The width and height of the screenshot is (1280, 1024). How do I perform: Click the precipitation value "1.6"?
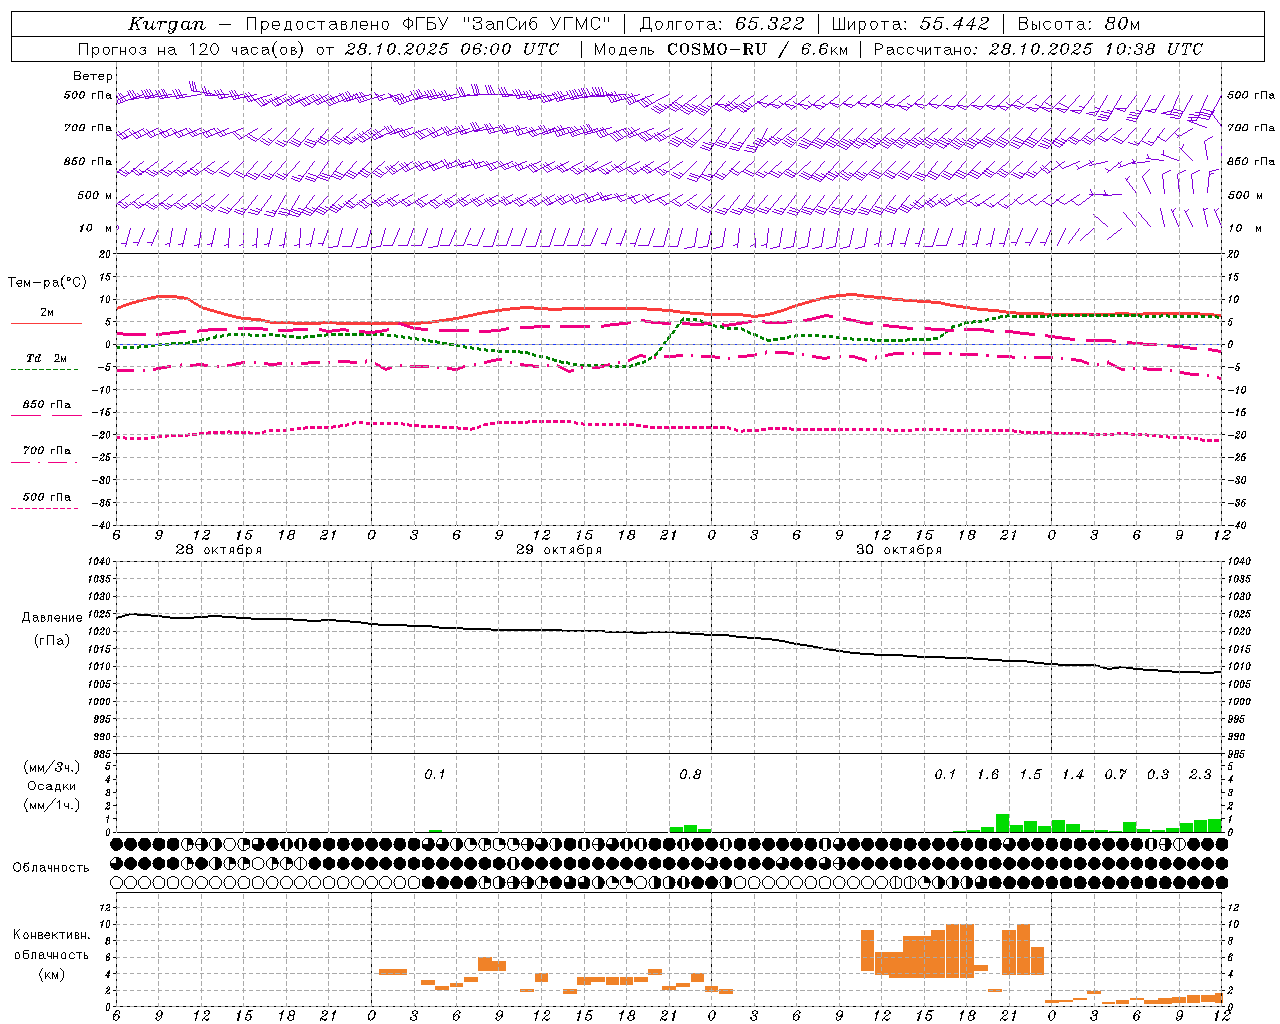988,775
